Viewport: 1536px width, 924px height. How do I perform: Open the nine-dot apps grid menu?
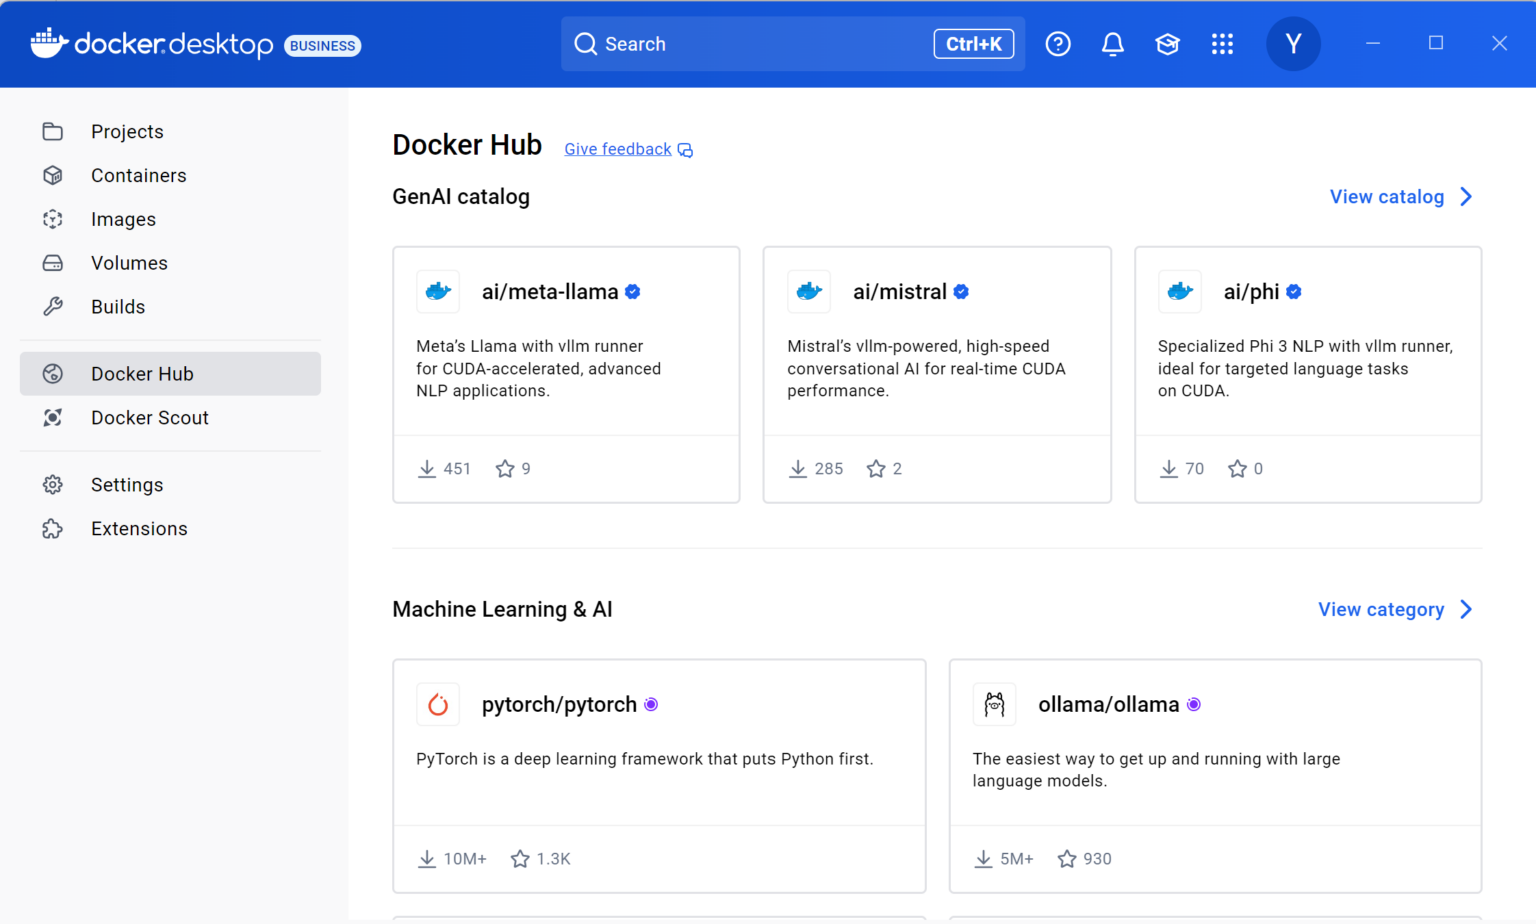(1222, 44)
